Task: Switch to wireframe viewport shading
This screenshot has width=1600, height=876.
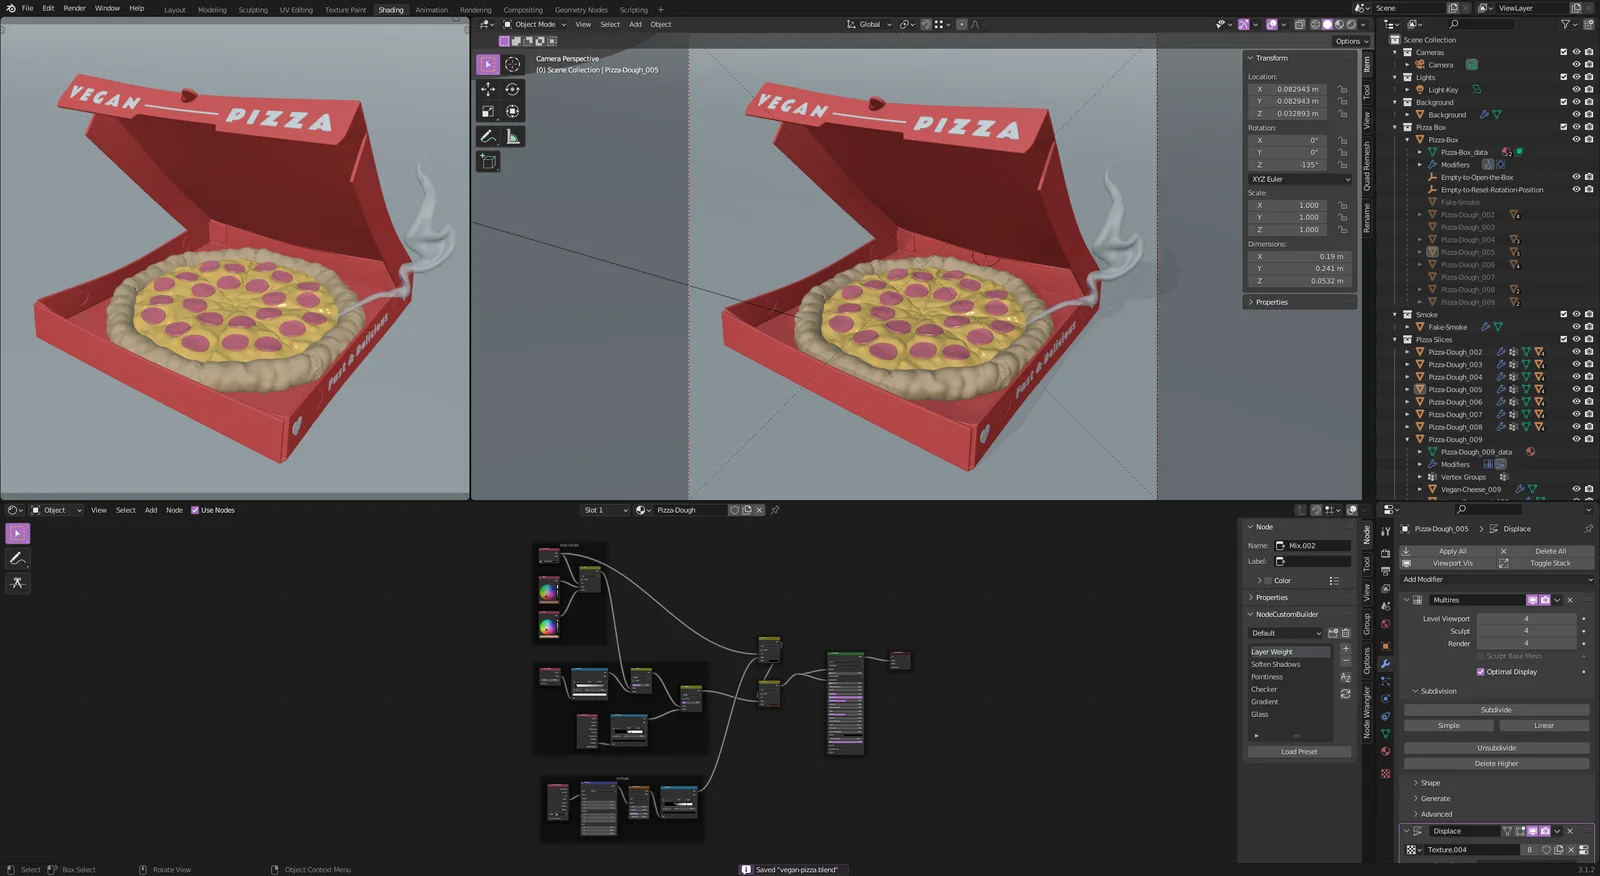Action: (x=1316, y=24)
